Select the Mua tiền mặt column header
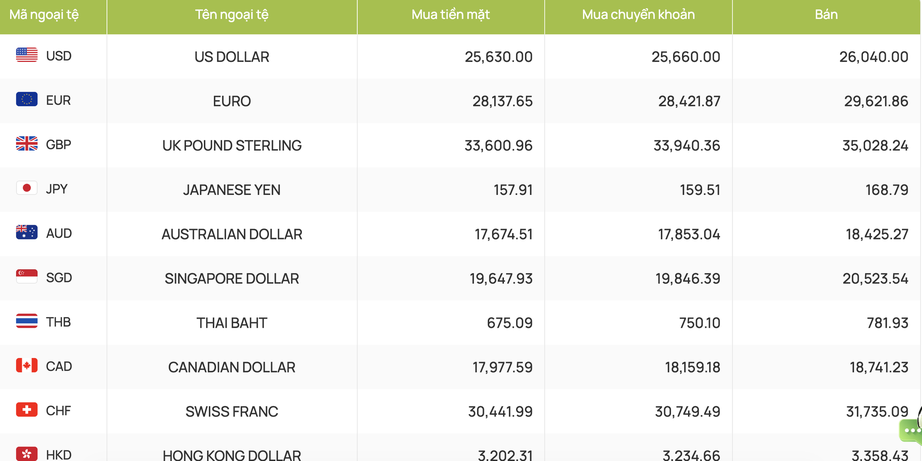Viewport: 922px width, 461px height. point(450,16)
